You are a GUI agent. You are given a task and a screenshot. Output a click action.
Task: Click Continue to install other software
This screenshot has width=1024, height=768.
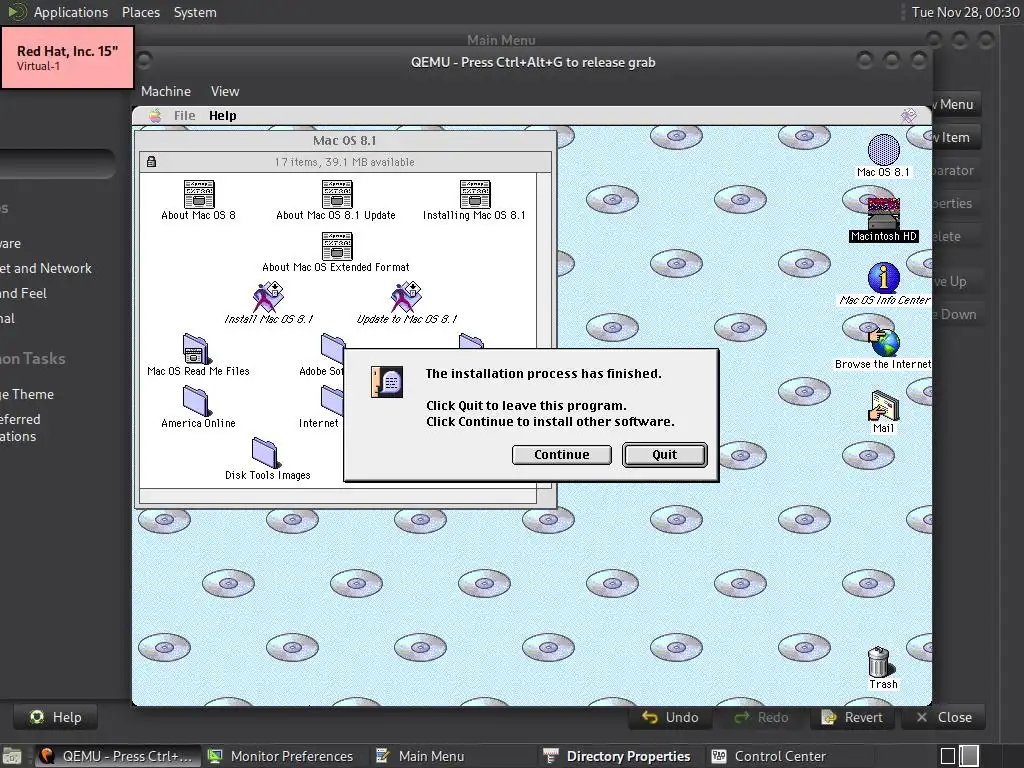point(562,455)
